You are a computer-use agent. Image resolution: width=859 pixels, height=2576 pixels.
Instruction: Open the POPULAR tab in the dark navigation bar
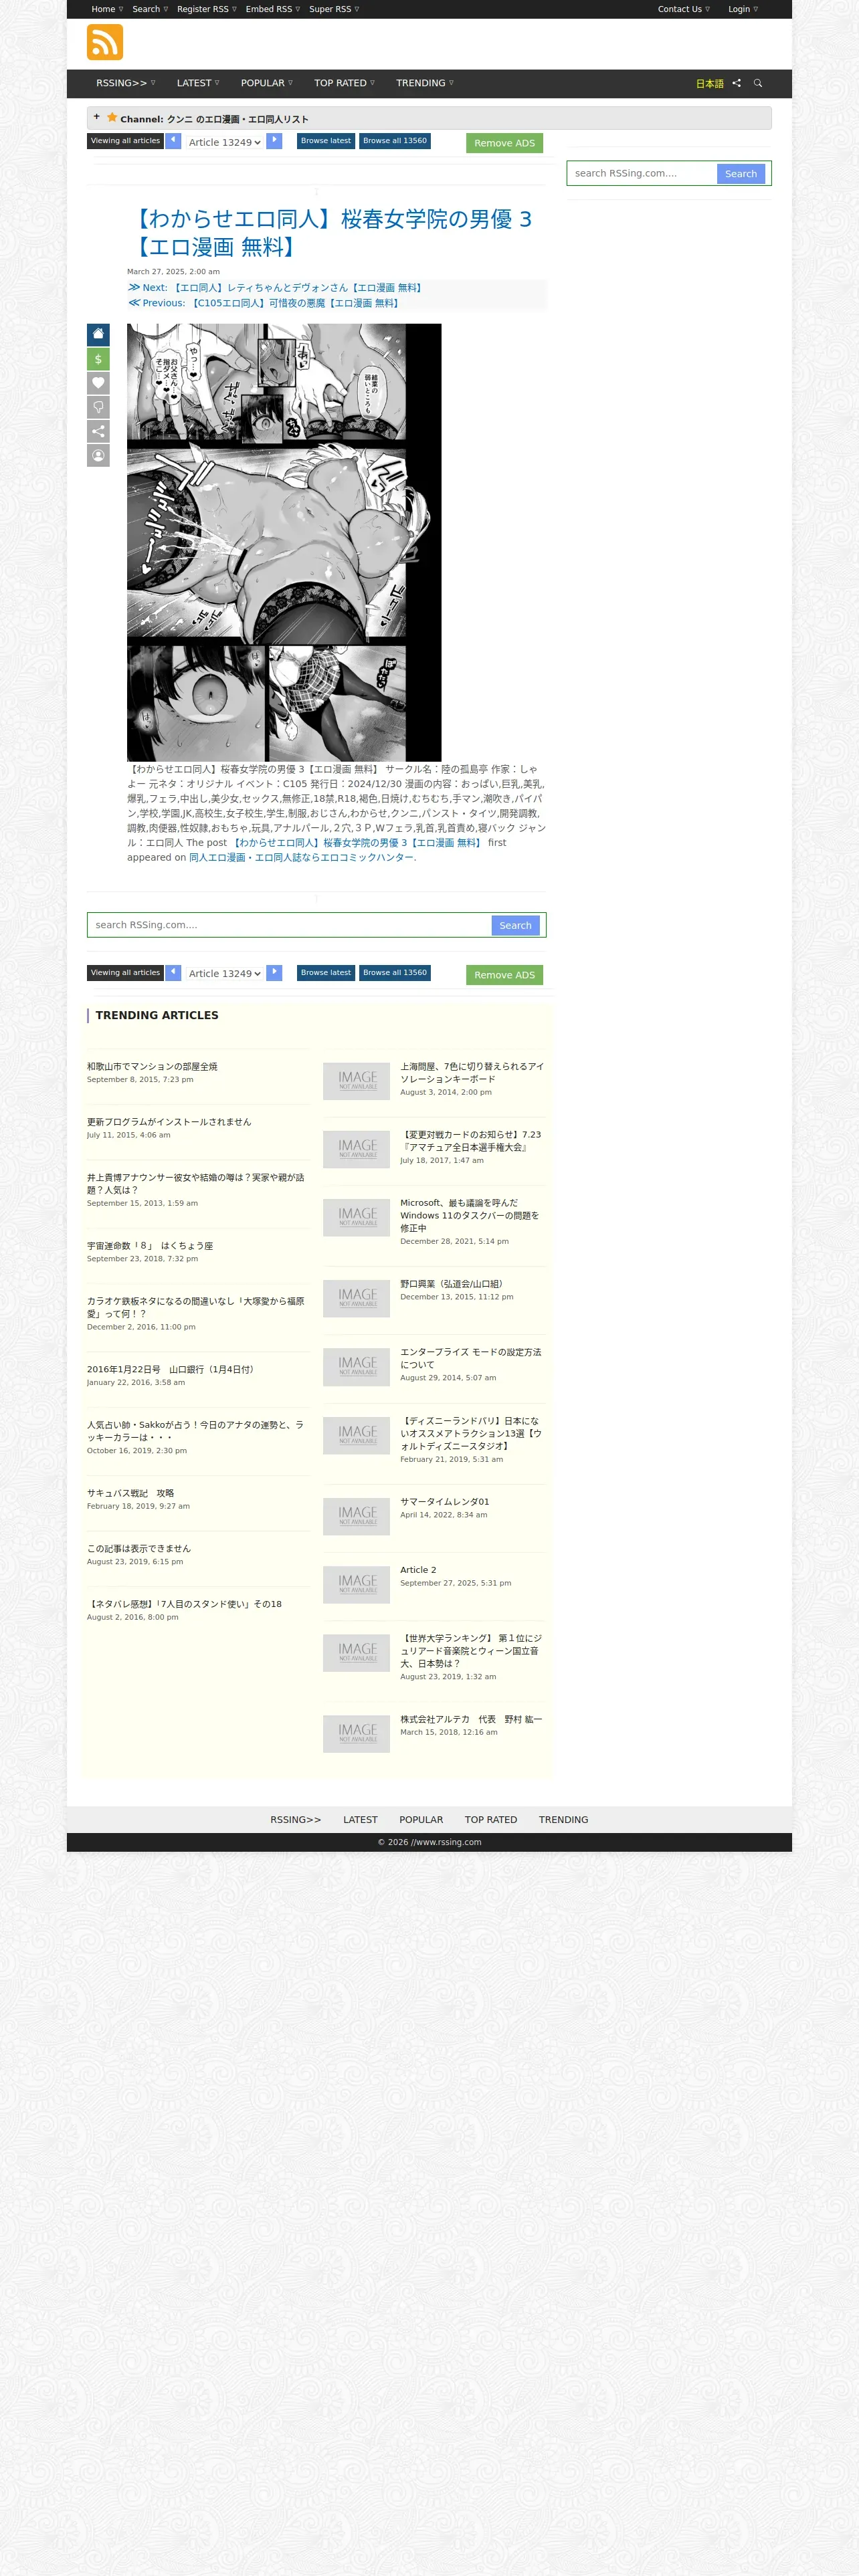(267, 83)
